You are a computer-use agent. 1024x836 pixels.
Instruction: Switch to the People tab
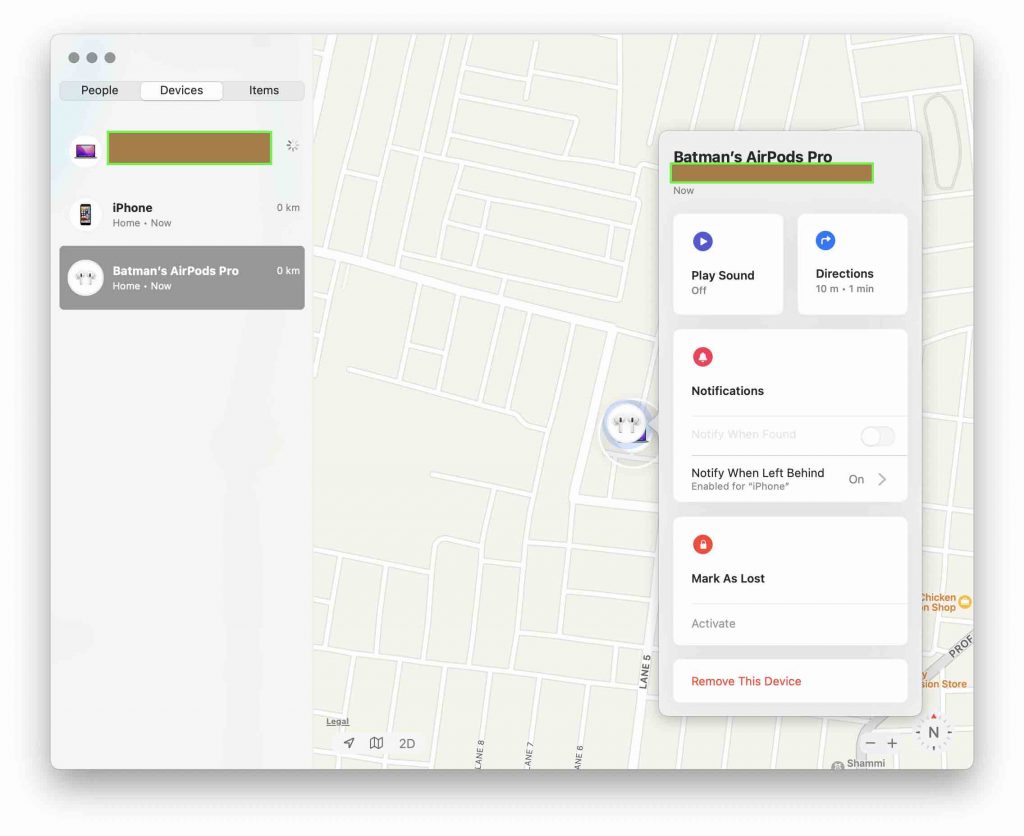[x=100, y=90]
